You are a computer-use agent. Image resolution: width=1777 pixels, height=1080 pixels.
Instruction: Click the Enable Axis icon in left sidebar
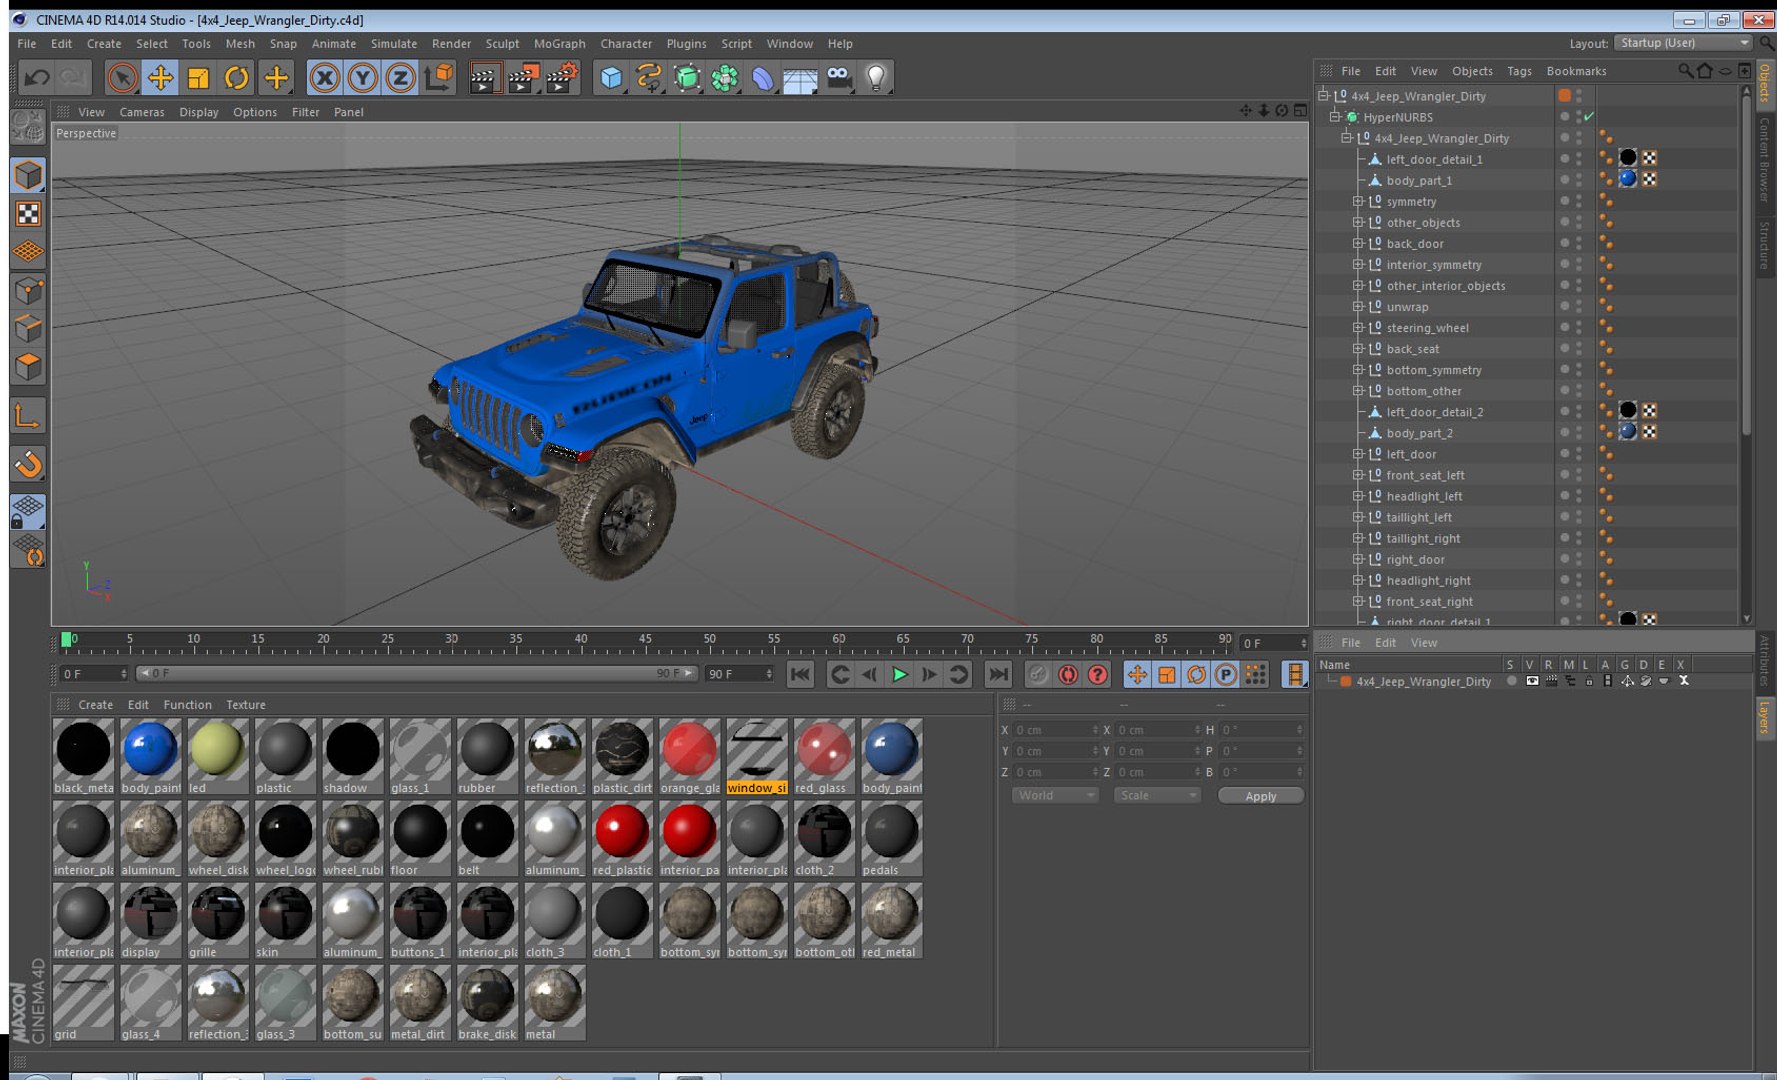click(28, 415)
